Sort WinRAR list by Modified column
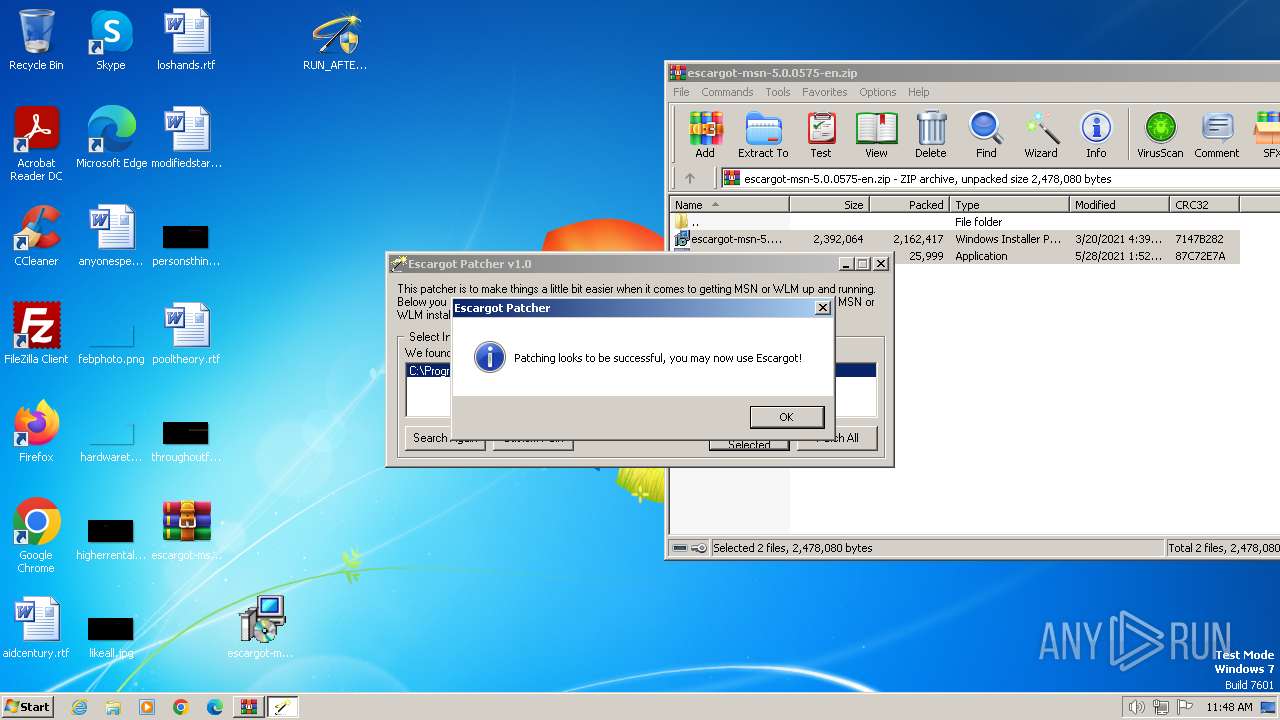This screenshot has width=1280, height=720. pyautogui.click(x=1119, y=204)
